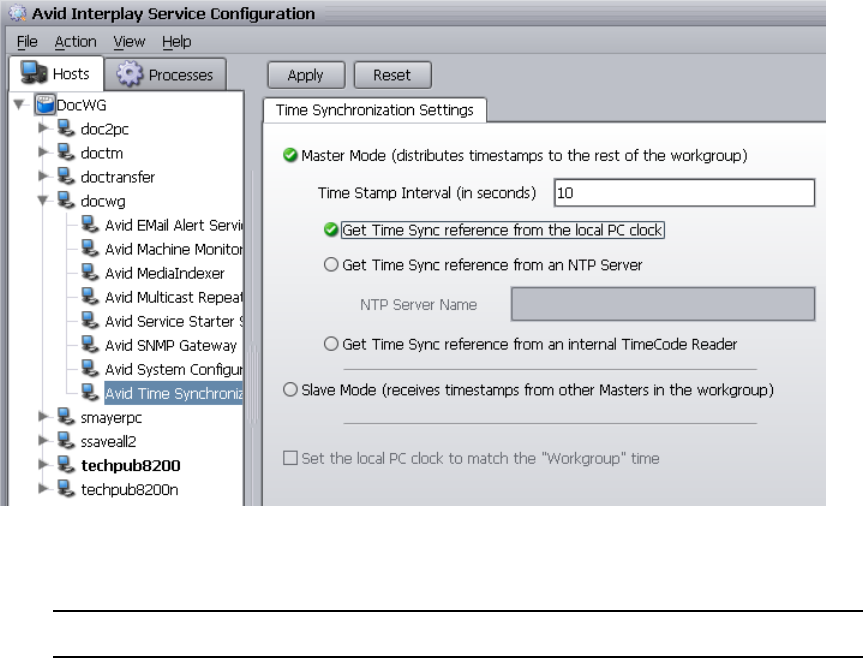Click the Avid Service Starter icon
This screenshot has height=658, width=863.
click(90, 321)
